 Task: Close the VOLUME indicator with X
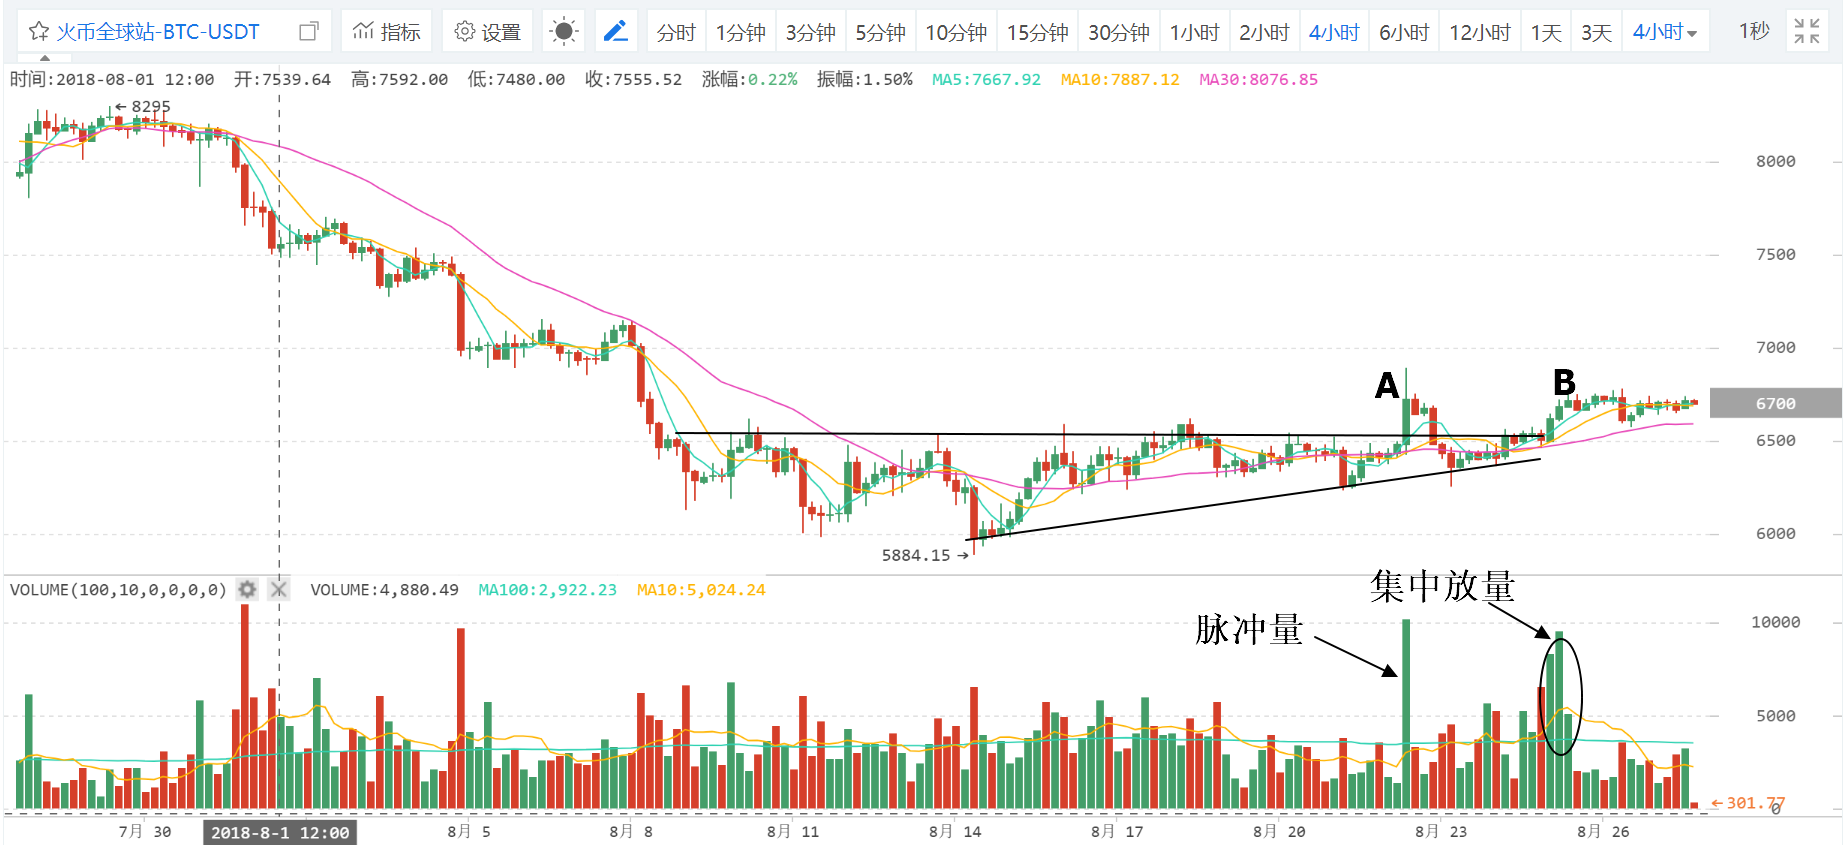pyautogui.click(x=279, y=589)
